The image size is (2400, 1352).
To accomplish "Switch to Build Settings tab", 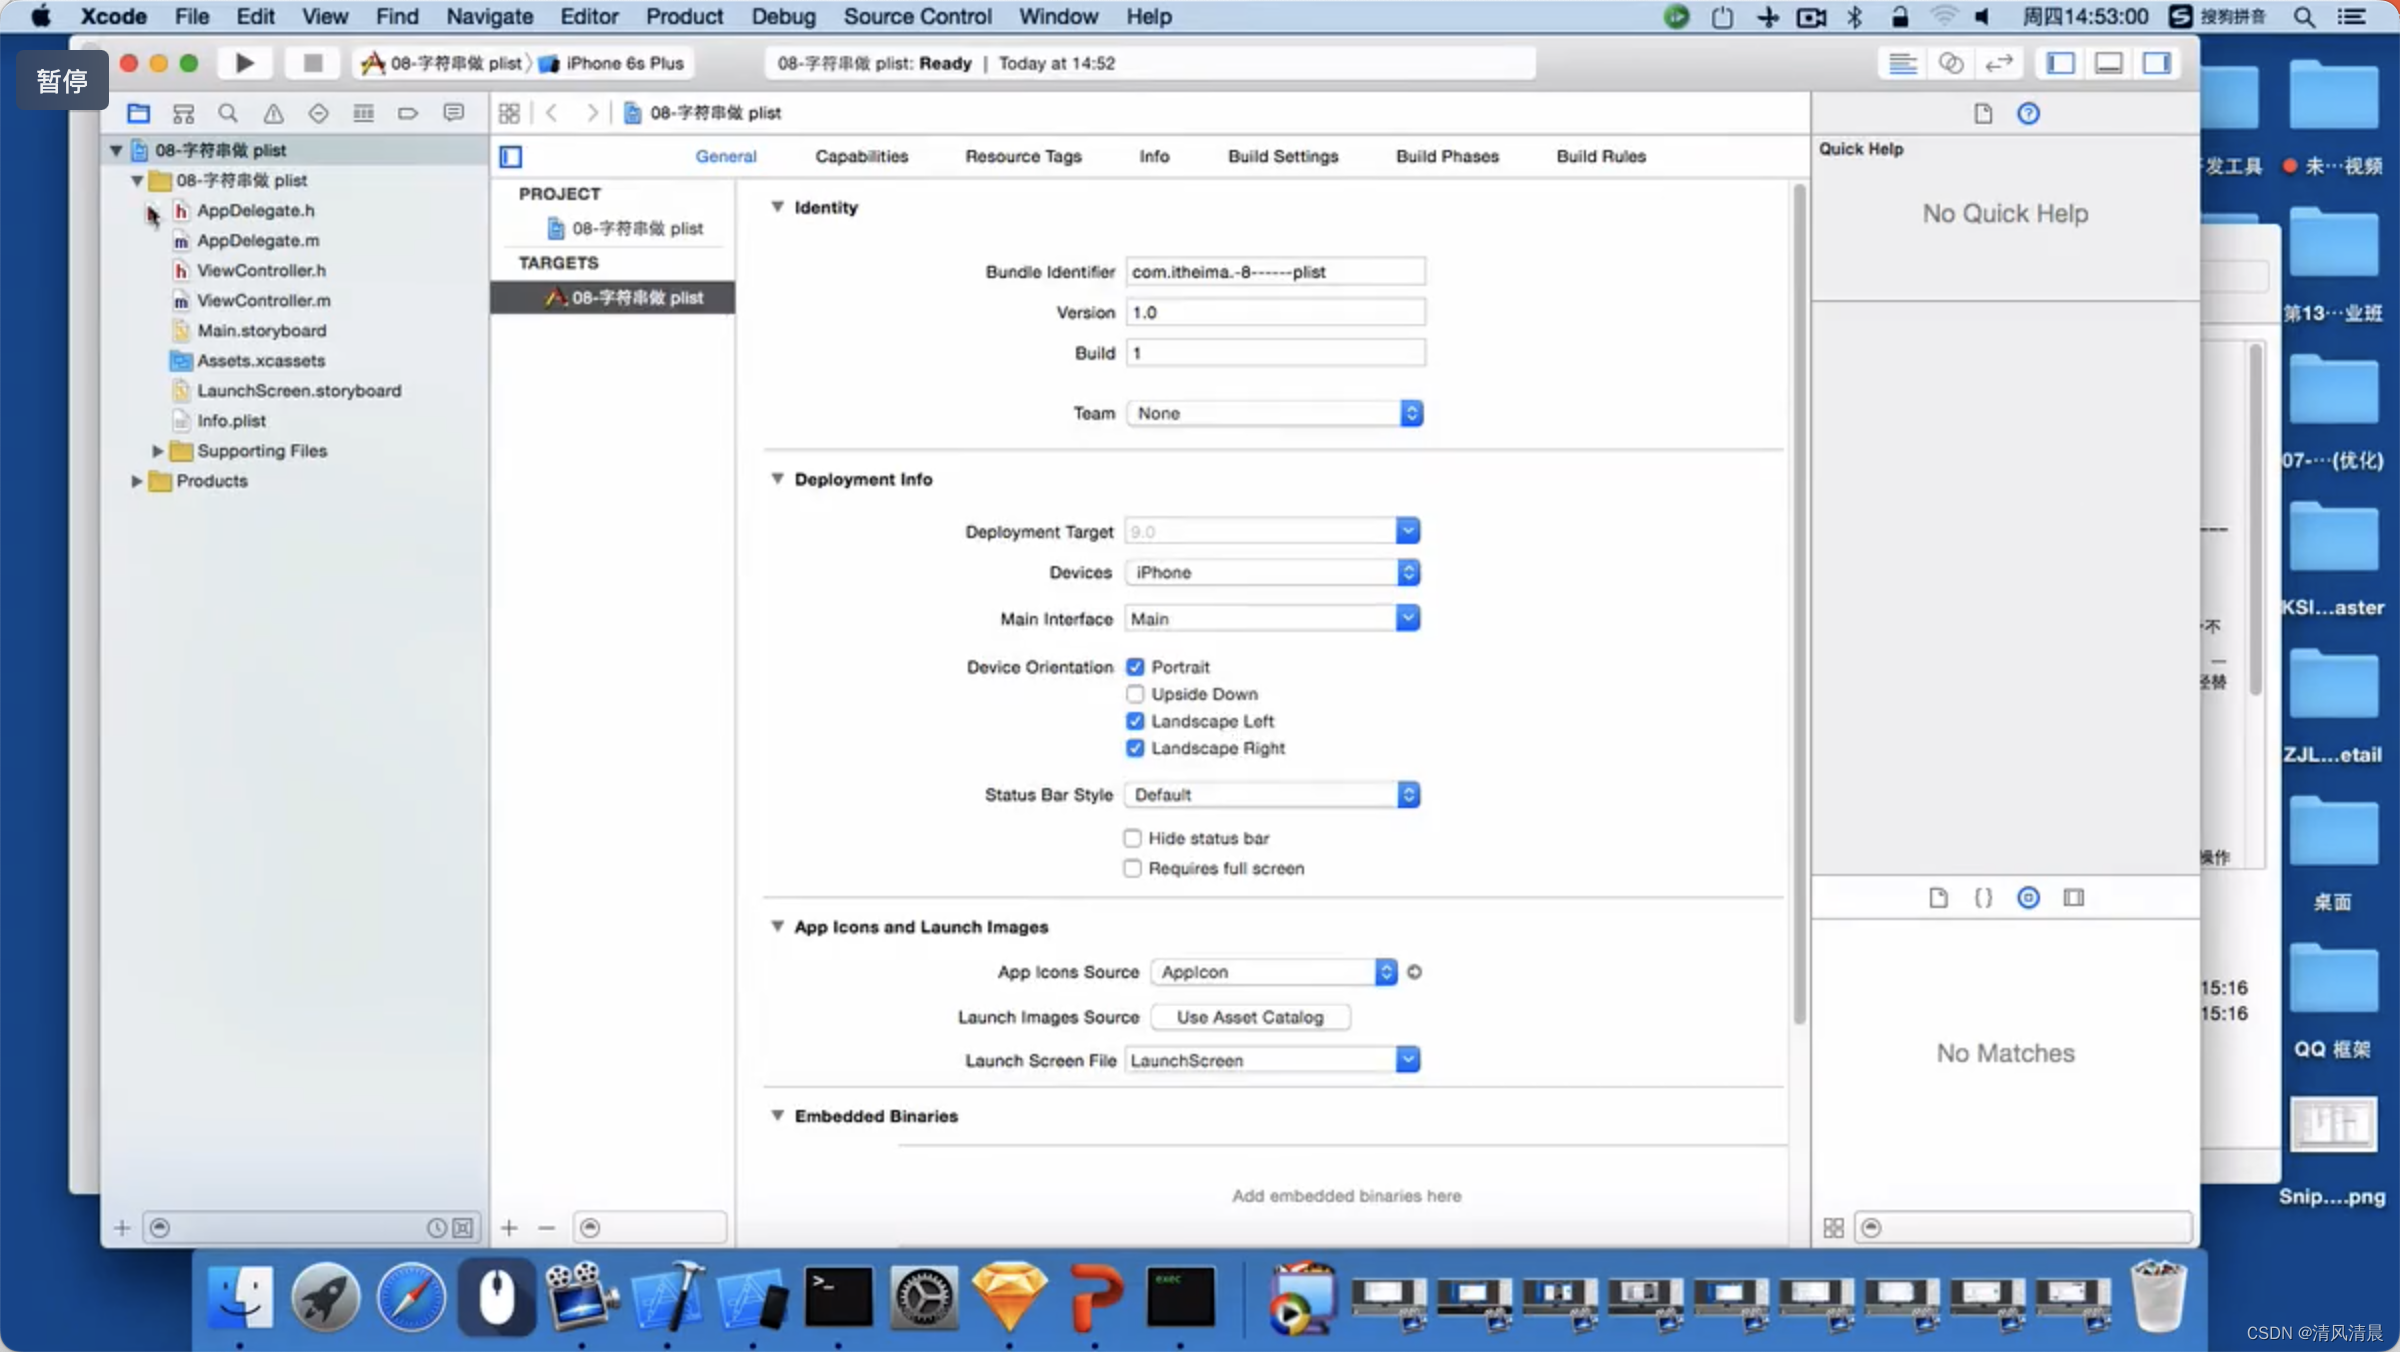I will click(1282, 155).
